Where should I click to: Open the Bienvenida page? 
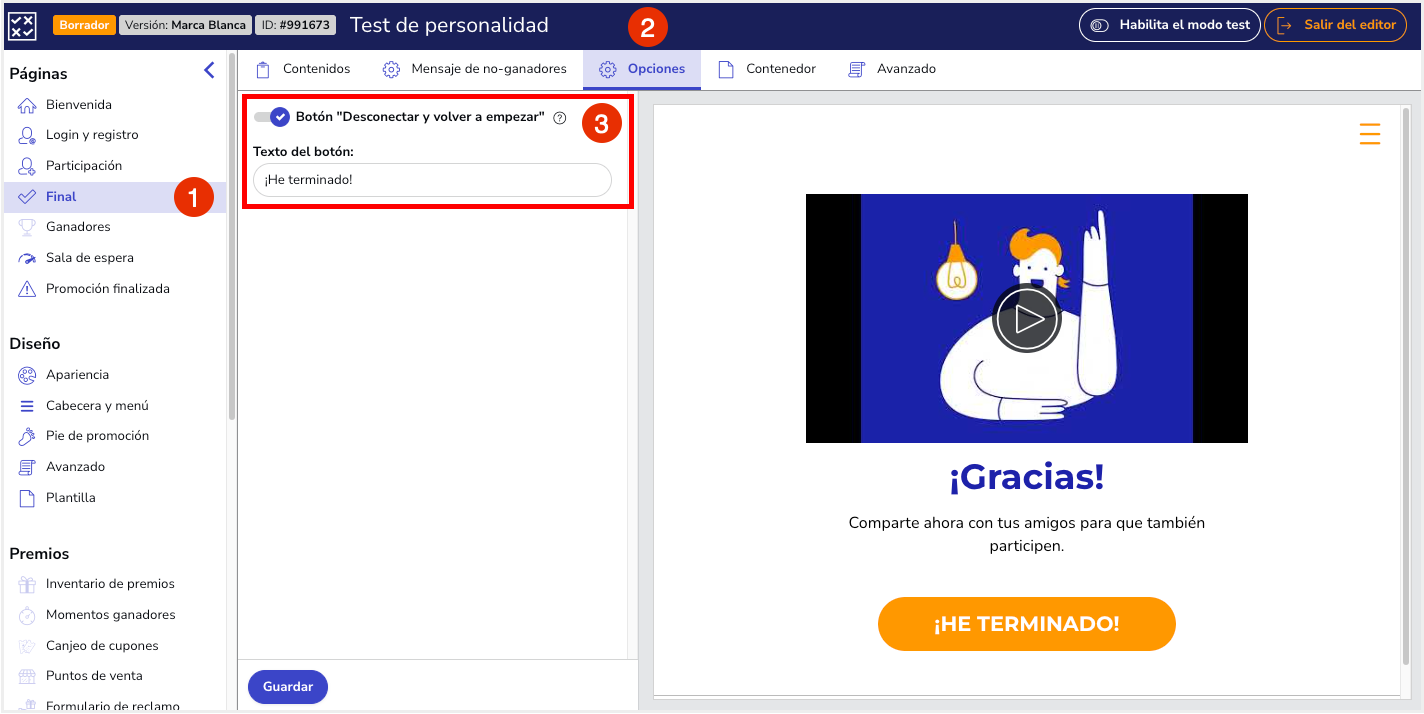(79, 104)
